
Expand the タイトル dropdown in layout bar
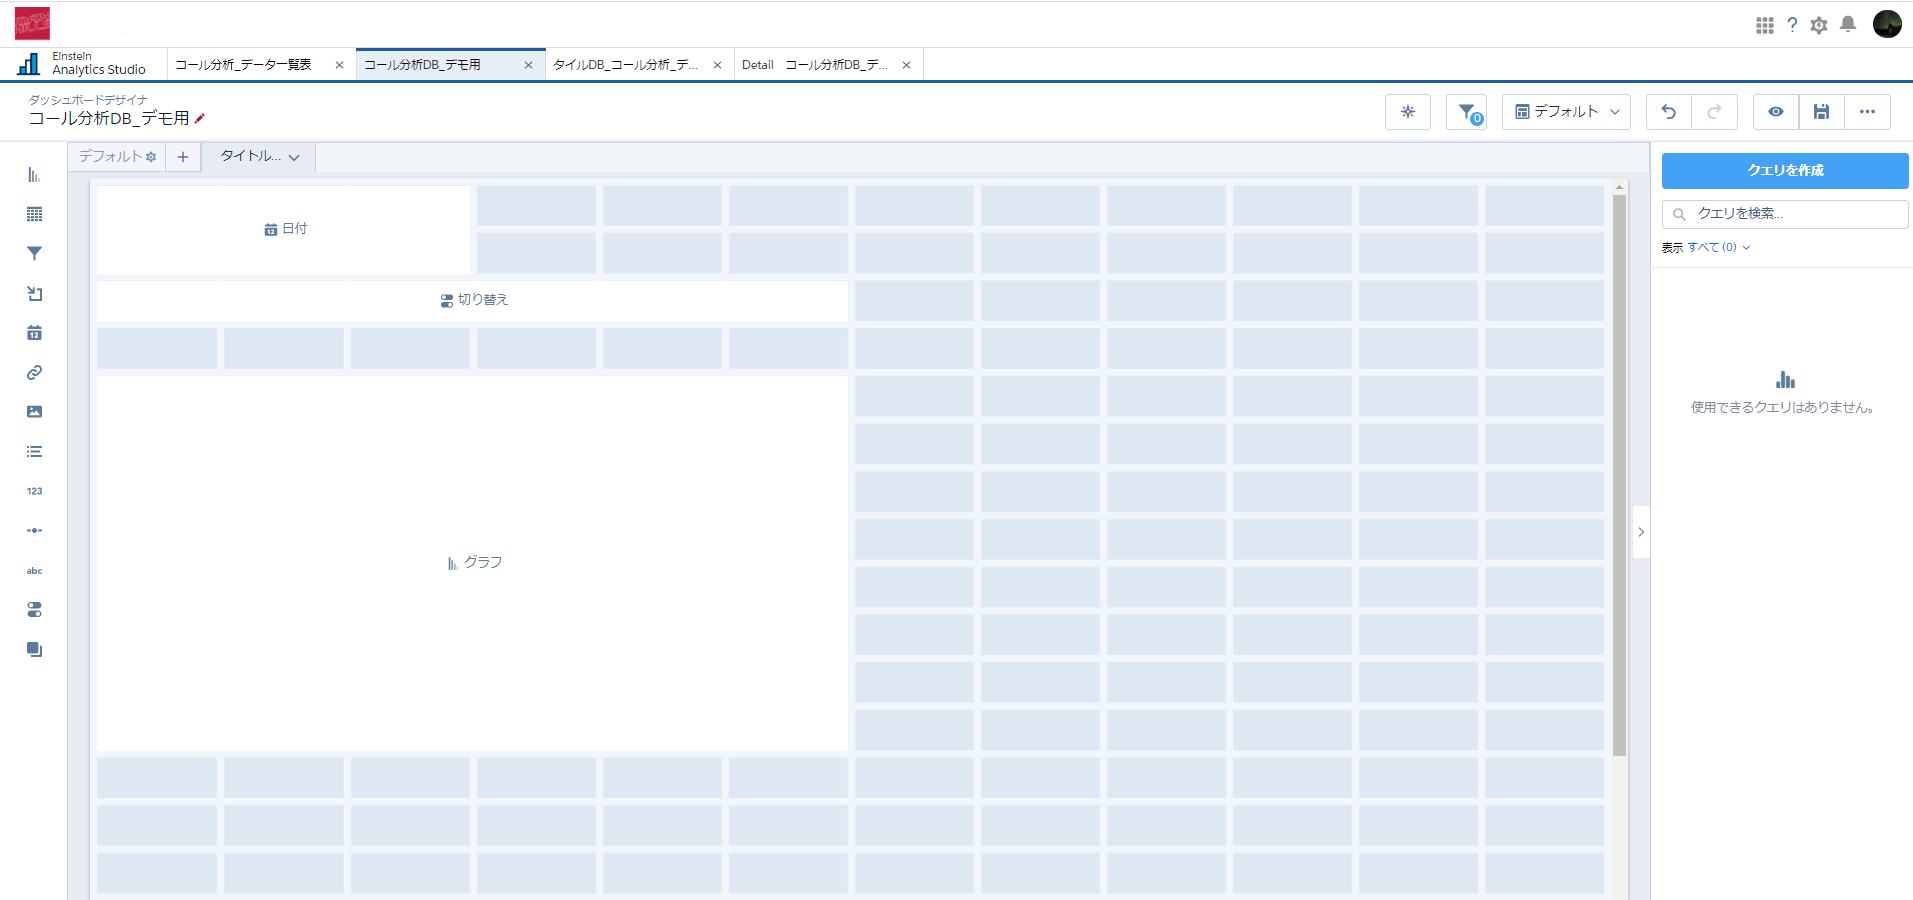coord(259,157)
